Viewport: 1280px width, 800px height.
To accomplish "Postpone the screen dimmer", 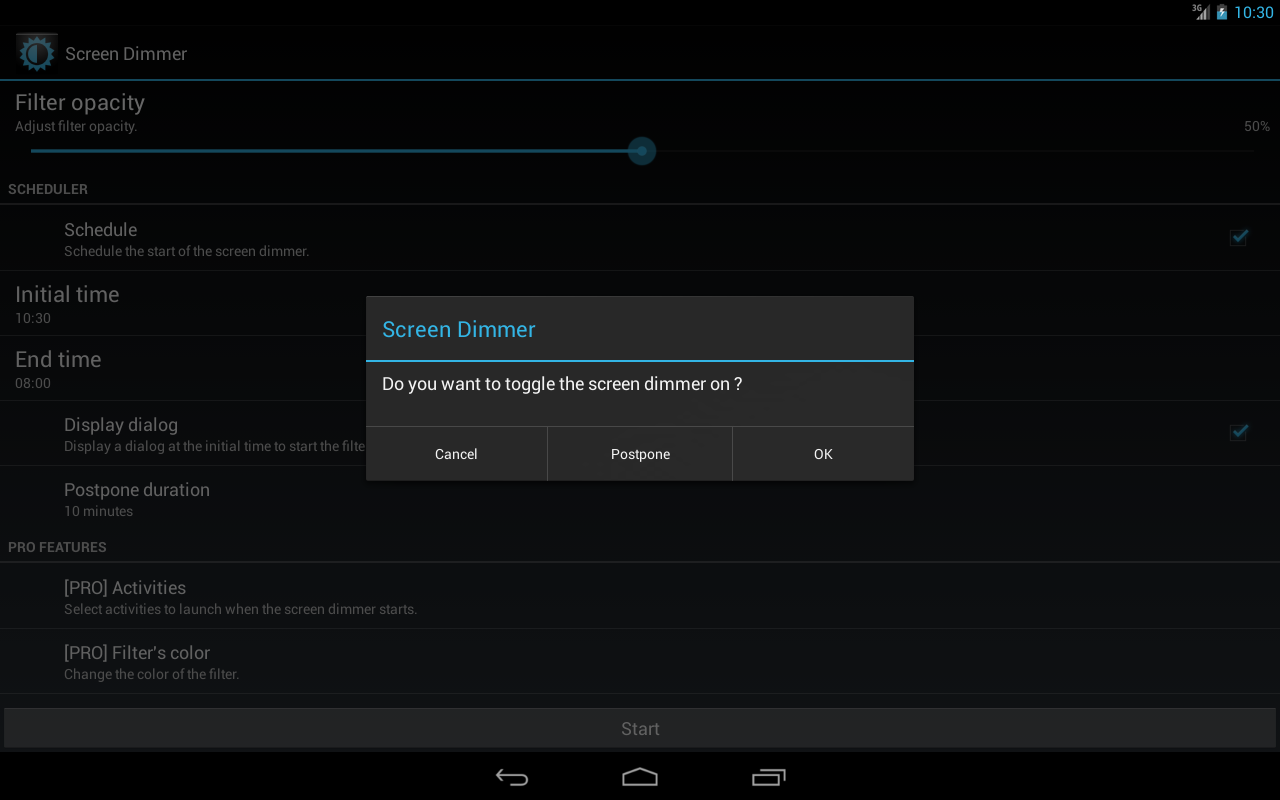I will [639, 453].
